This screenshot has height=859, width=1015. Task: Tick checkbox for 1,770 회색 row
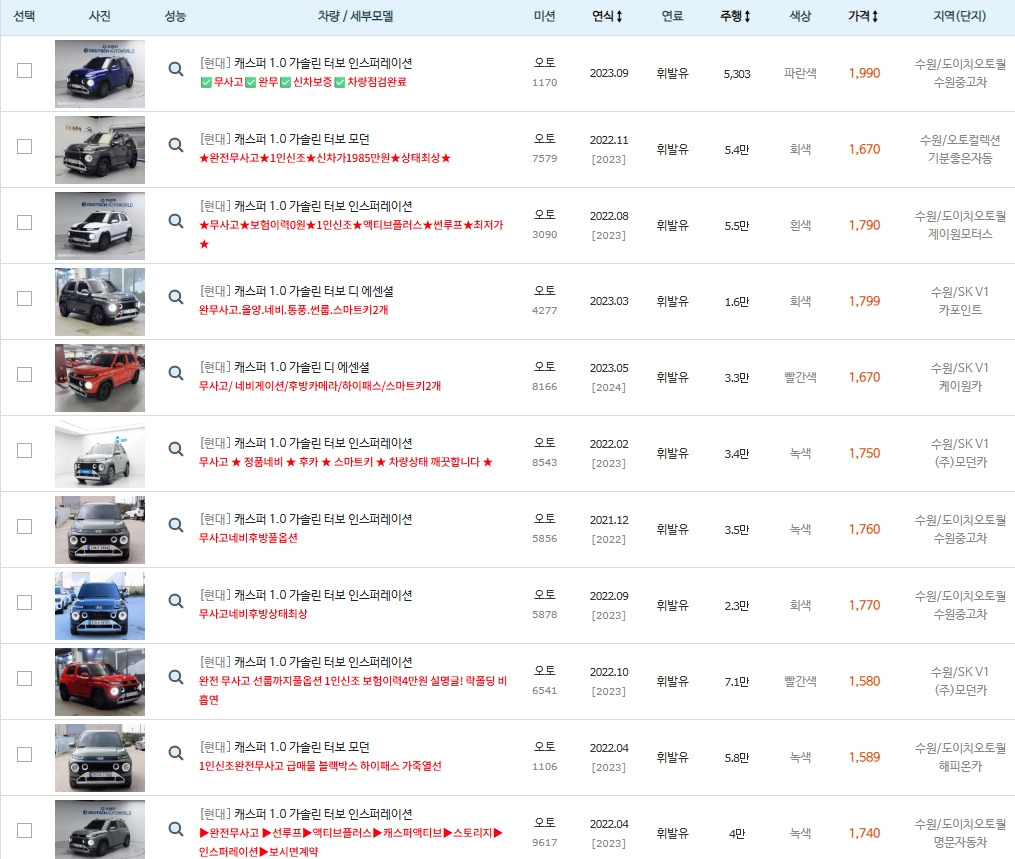pos(25,603)
